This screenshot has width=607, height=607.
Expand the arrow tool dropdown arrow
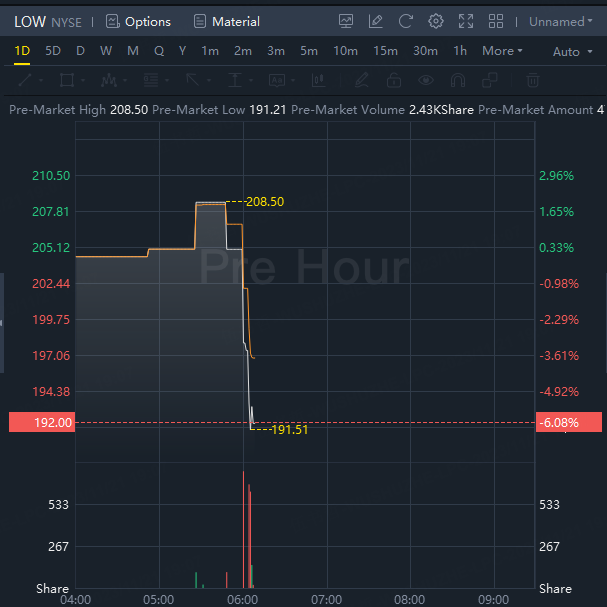pyautogui.click(x=209, y=81)
